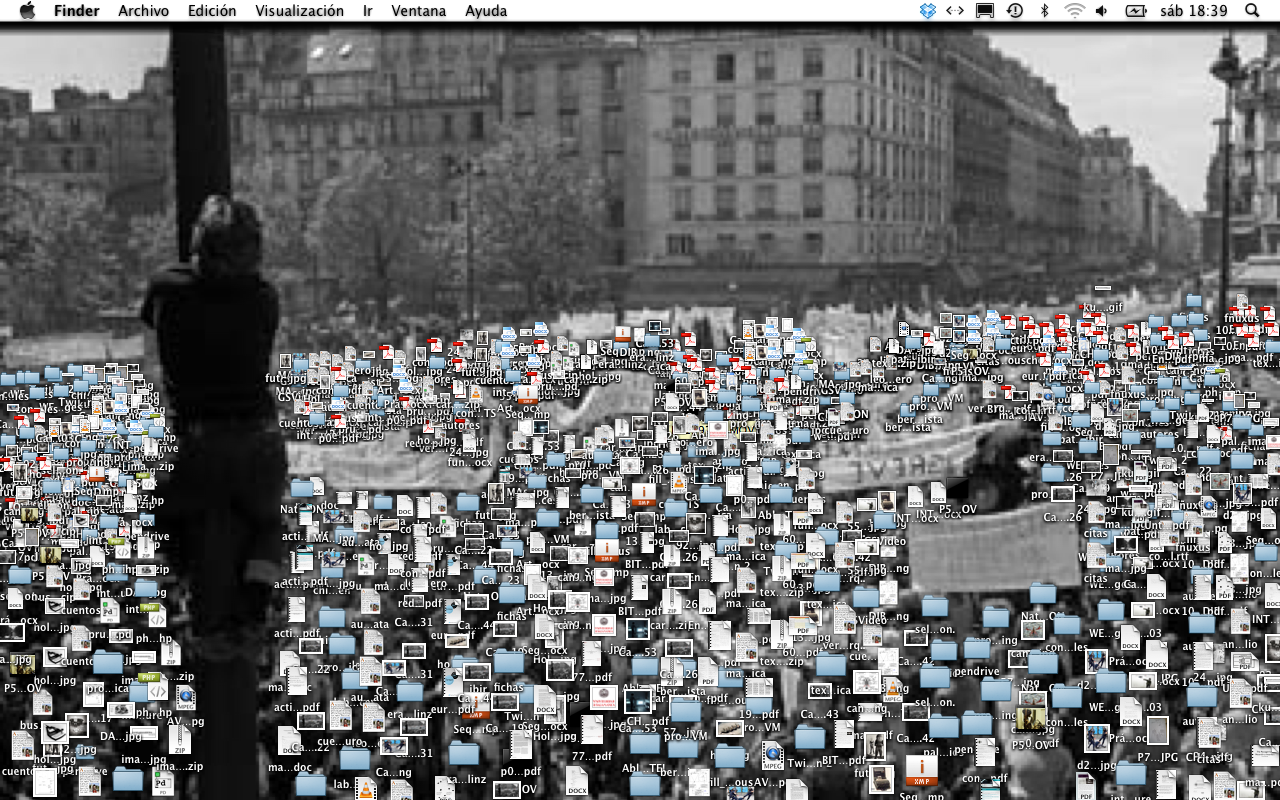Screen dimensions: 1280x800
Task: Open Spotlight search magnifying glass
Action: [x=1252, y=11]
